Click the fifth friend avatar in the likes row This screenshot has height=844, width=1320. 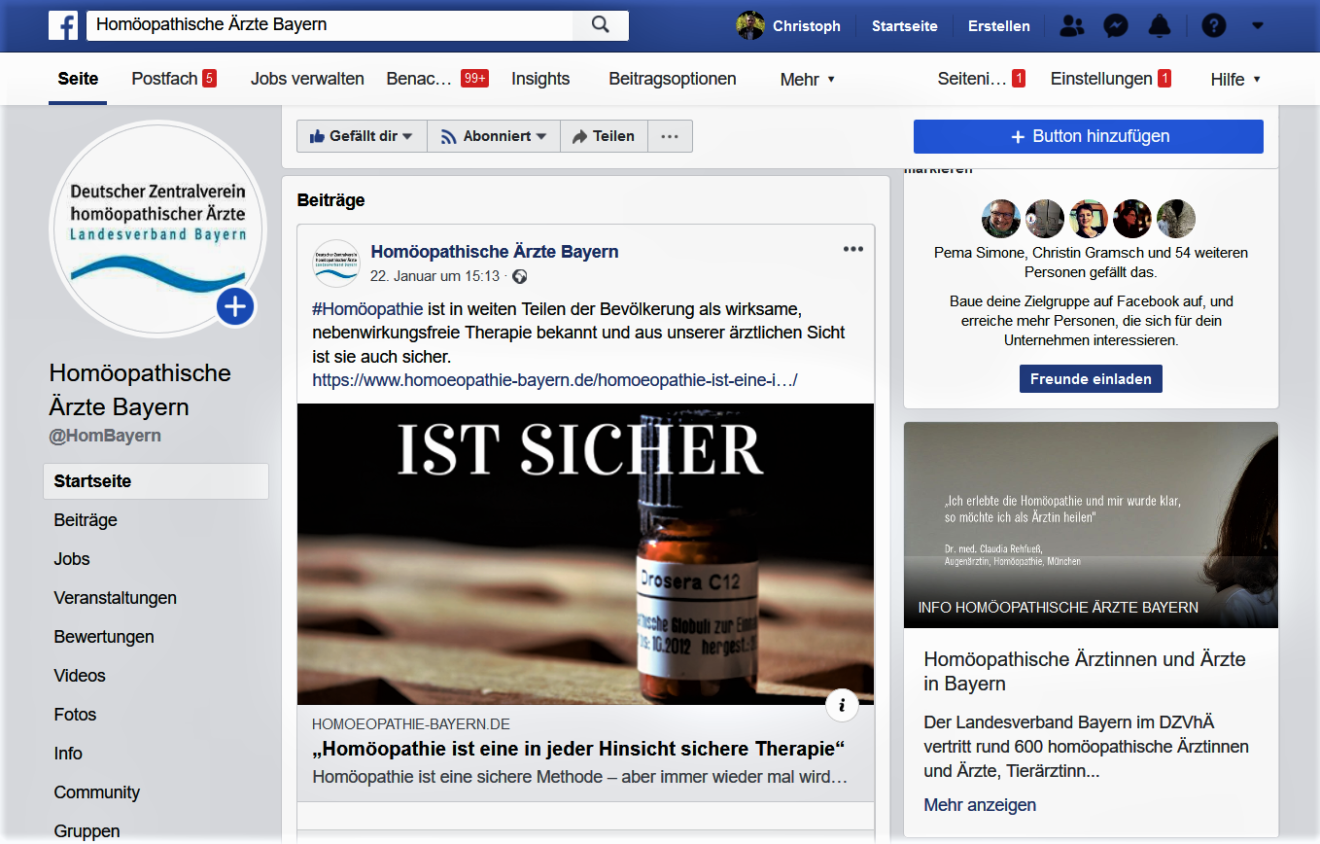point(1176,218)
